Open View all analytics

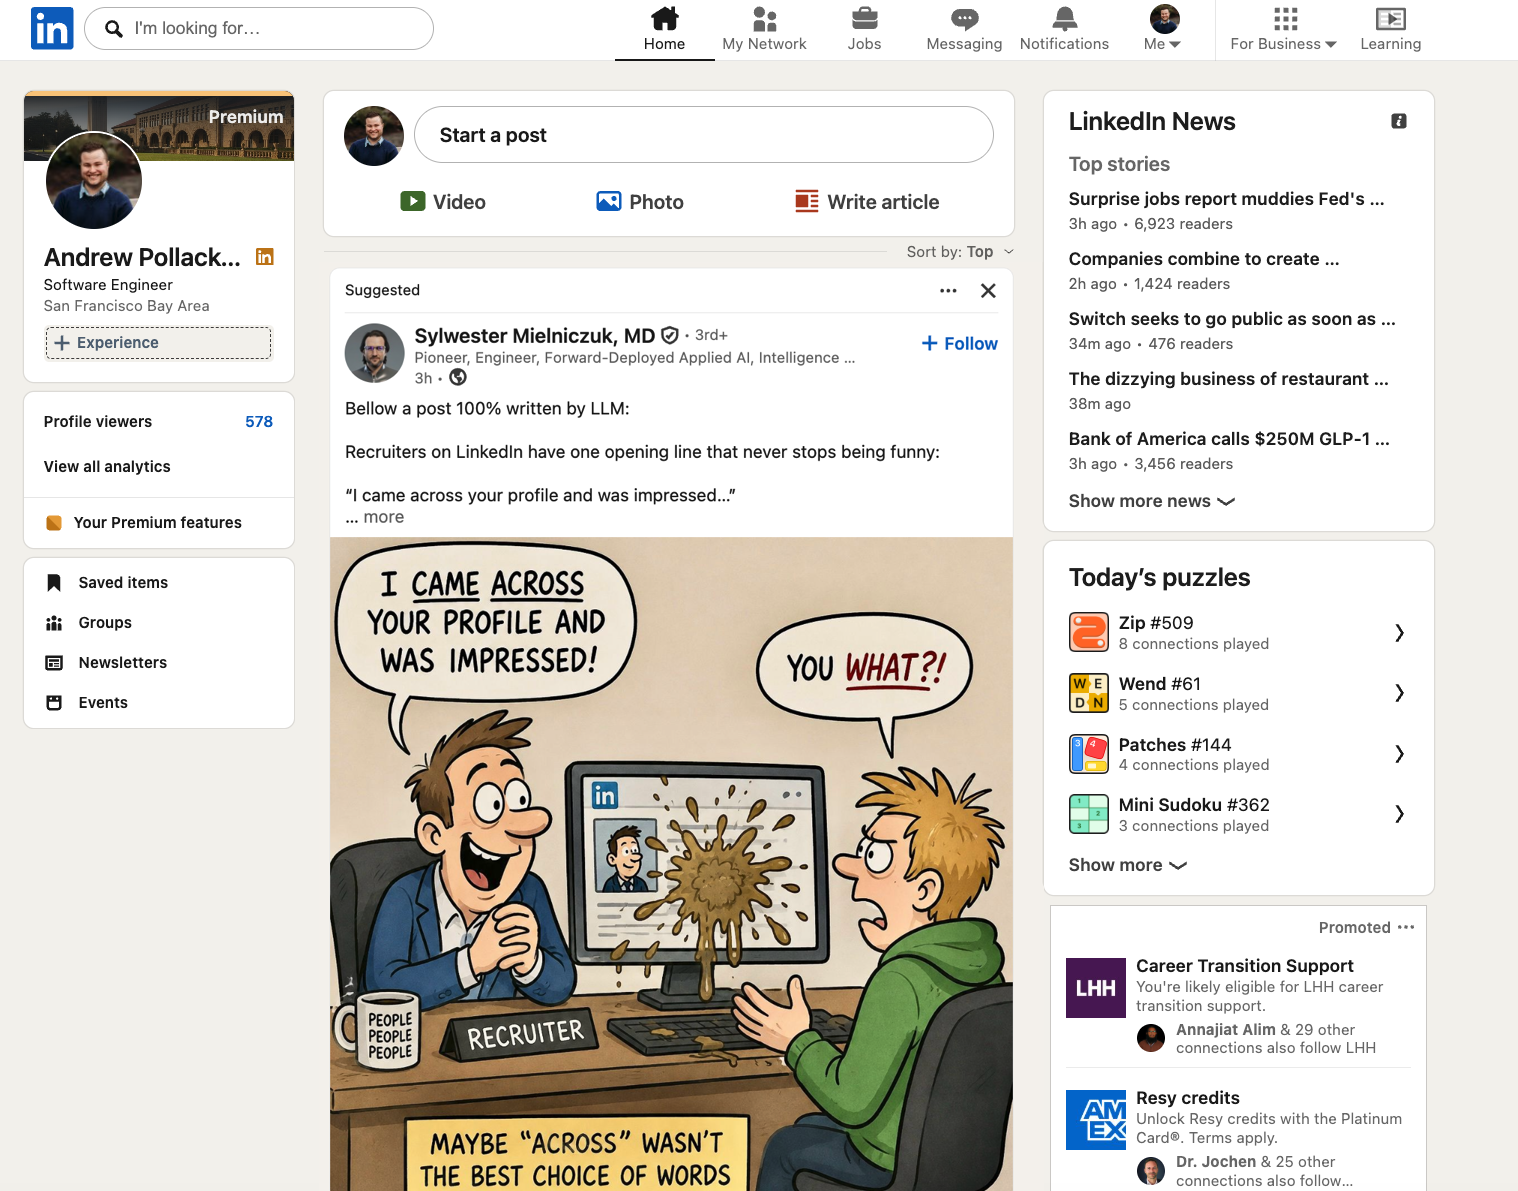tap(107, 467)
